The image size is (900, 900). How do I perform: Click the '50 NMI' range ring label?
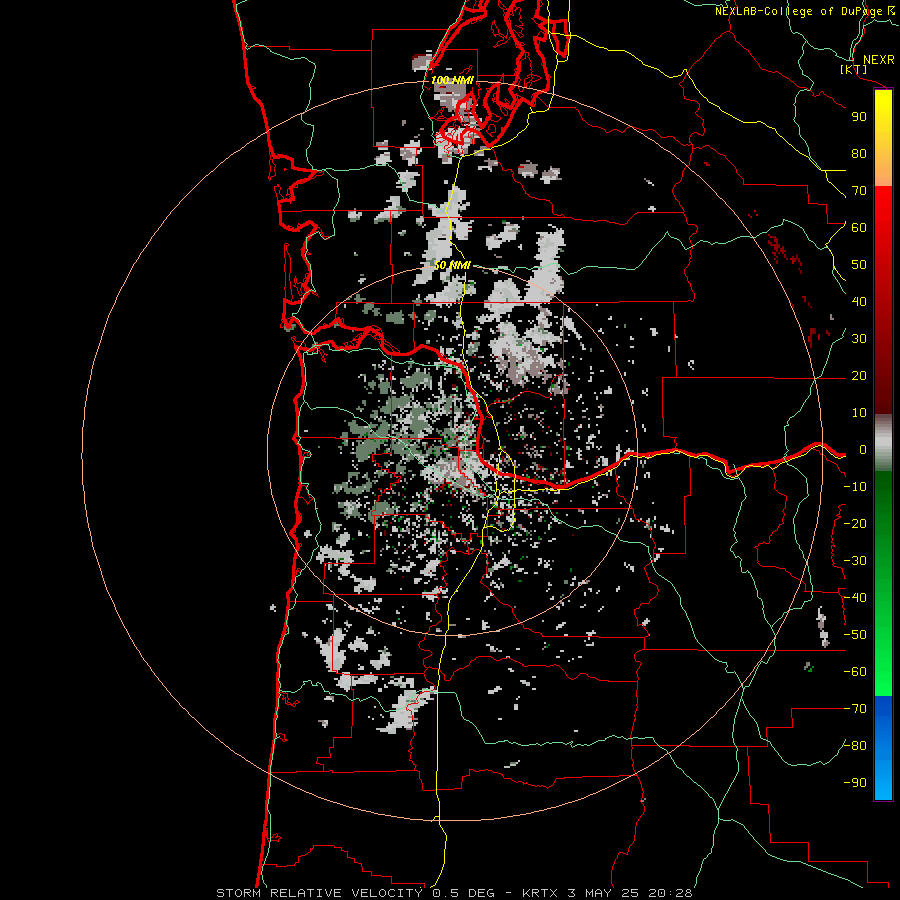click(452, 265)
